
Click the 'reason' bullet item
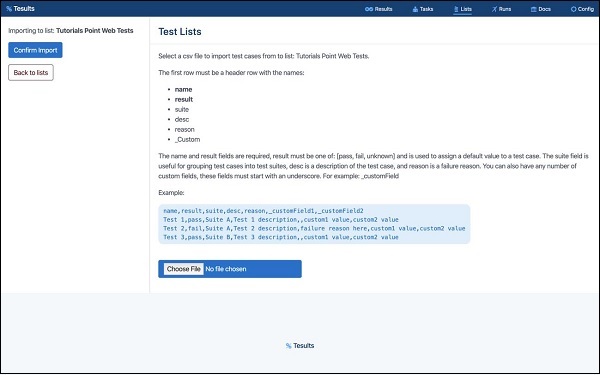pos(184,129)
